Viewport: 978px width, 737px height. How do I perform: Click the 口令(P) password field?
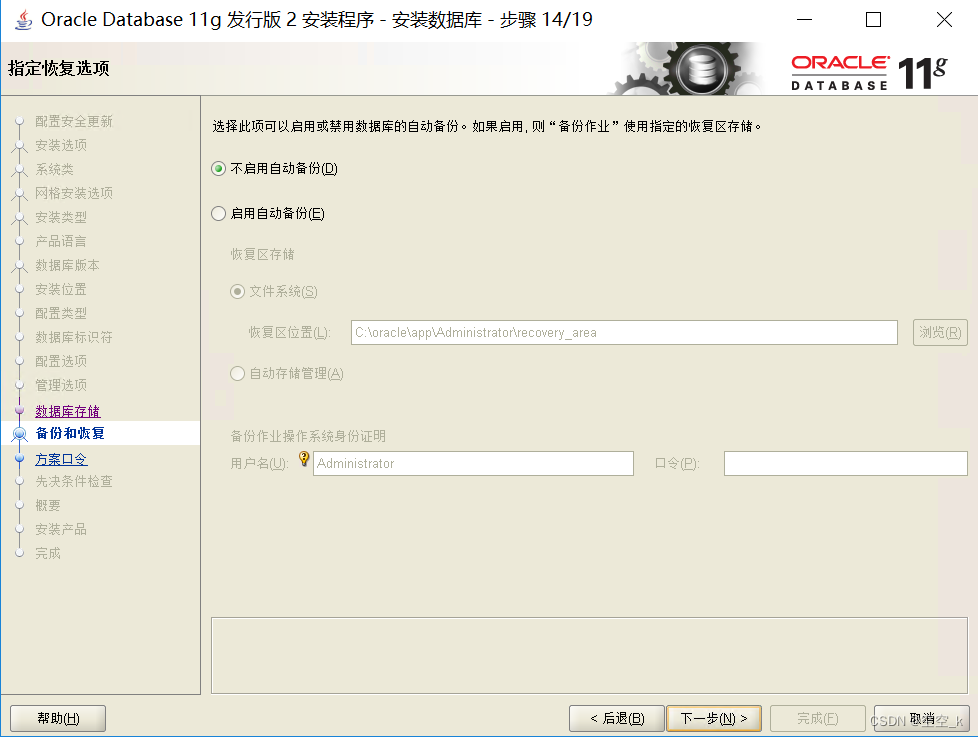[x=845, y=463]
